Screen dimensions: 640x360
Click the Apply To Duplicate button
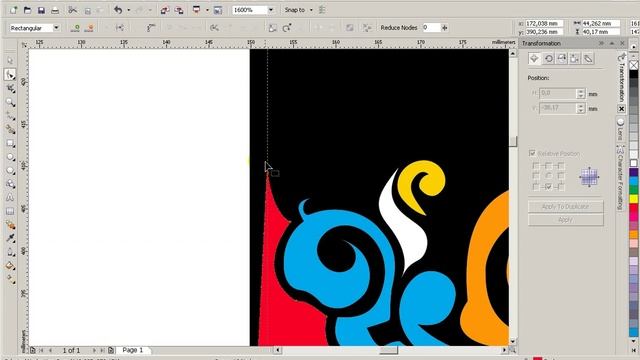pyautogui.click(x=565, y=207)
